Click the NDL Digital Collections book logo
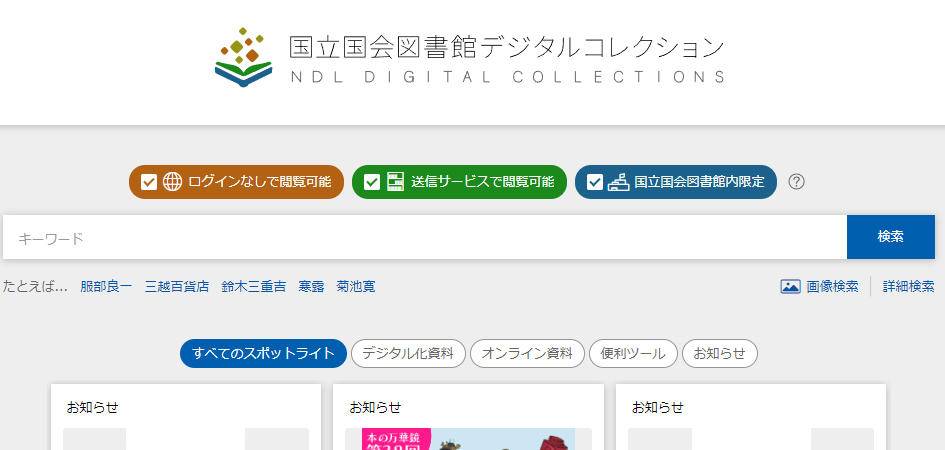This screenshot has height=450, width=945. point(243,57)
